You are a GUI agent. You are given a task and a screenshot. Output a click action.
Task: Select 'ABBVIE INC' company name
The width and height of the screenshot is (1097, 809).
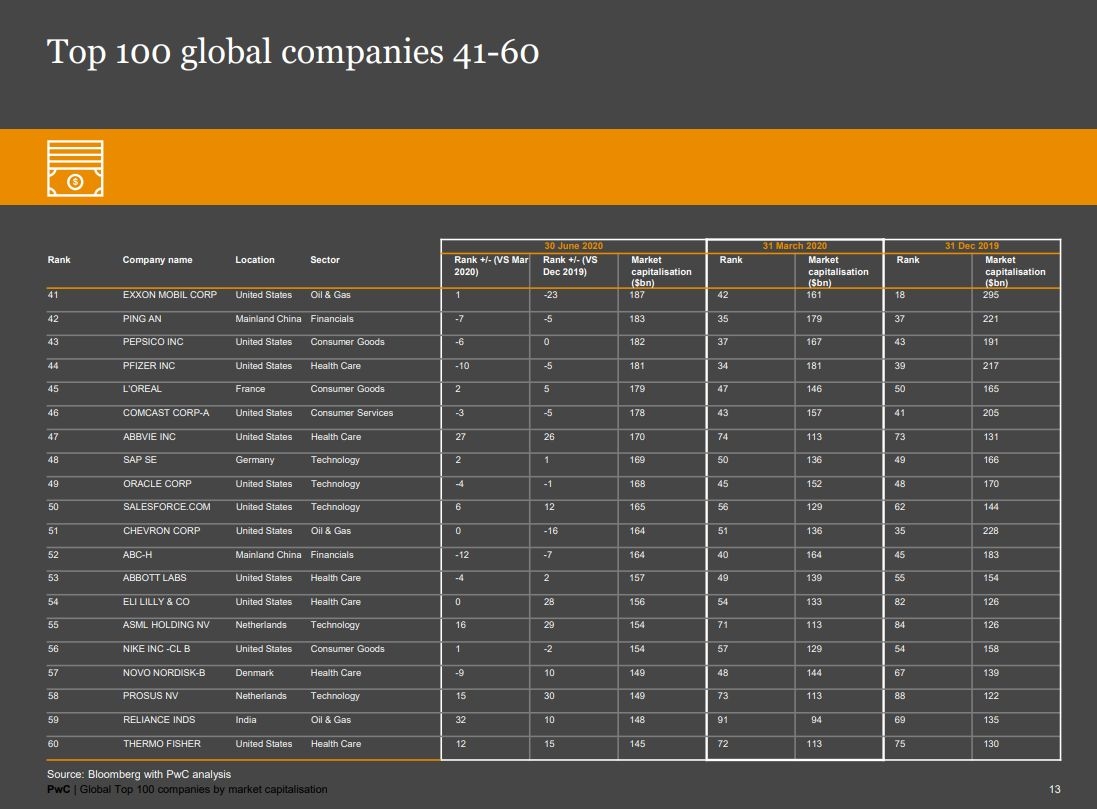(x=149, y=436)
